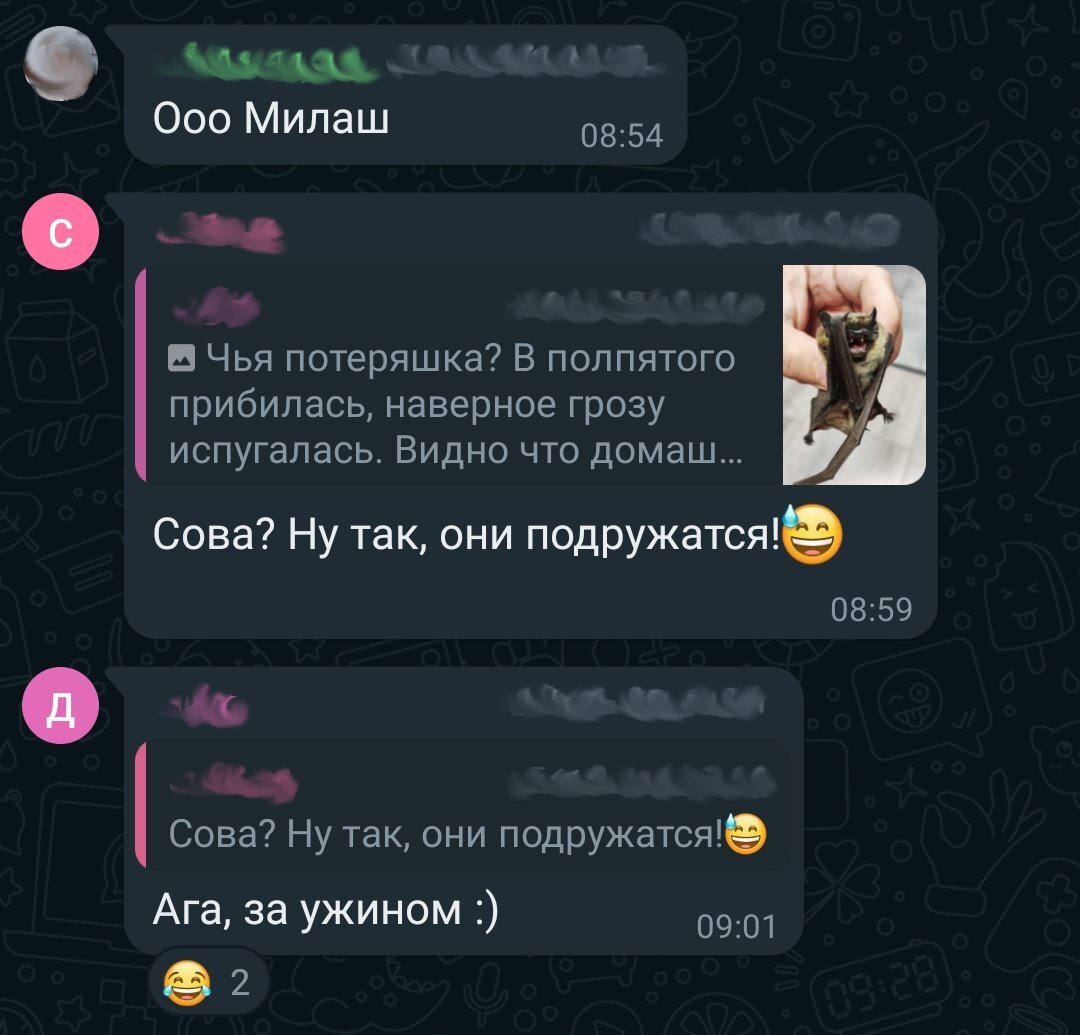Click the blurred pink sender name beside "Д" avatar
Image resolution: width=1080 pixels, height=1035 pixels.
click(x=207, y=706)
